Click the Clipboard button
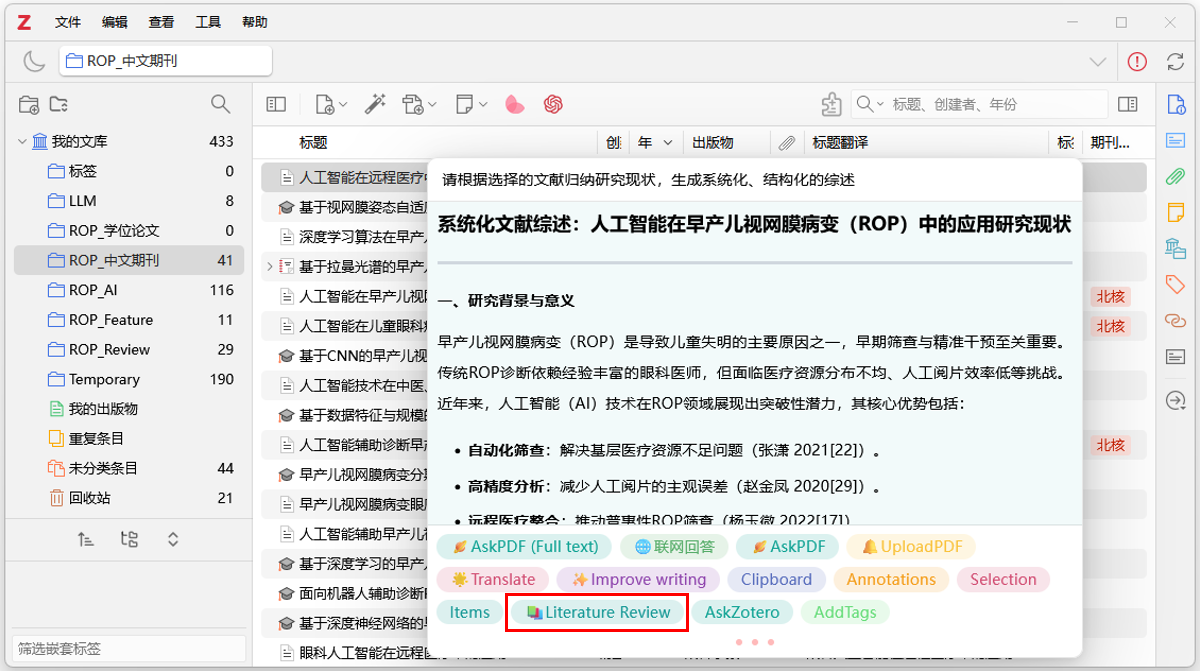This screenshot has width=1200, height=671. (x=777, y=579)
